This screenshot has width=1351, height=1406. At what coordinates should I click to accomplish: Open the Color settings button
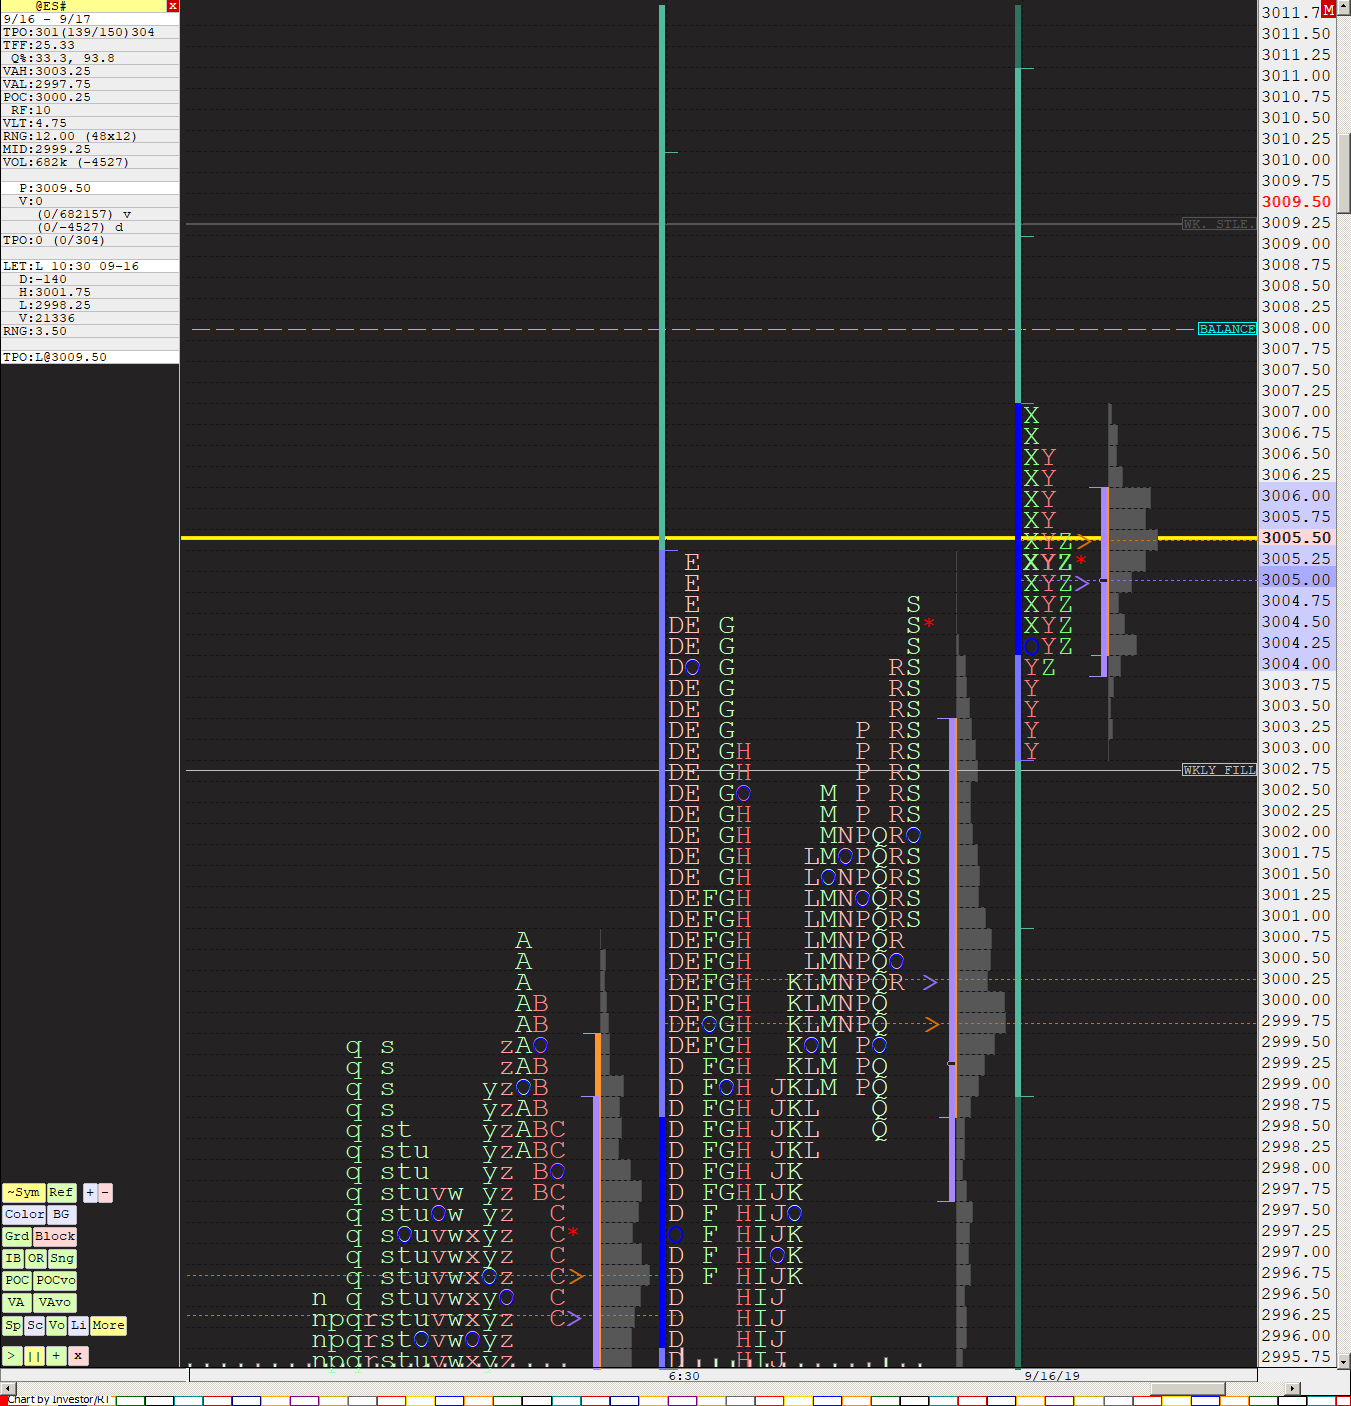tap(24, 1214)
